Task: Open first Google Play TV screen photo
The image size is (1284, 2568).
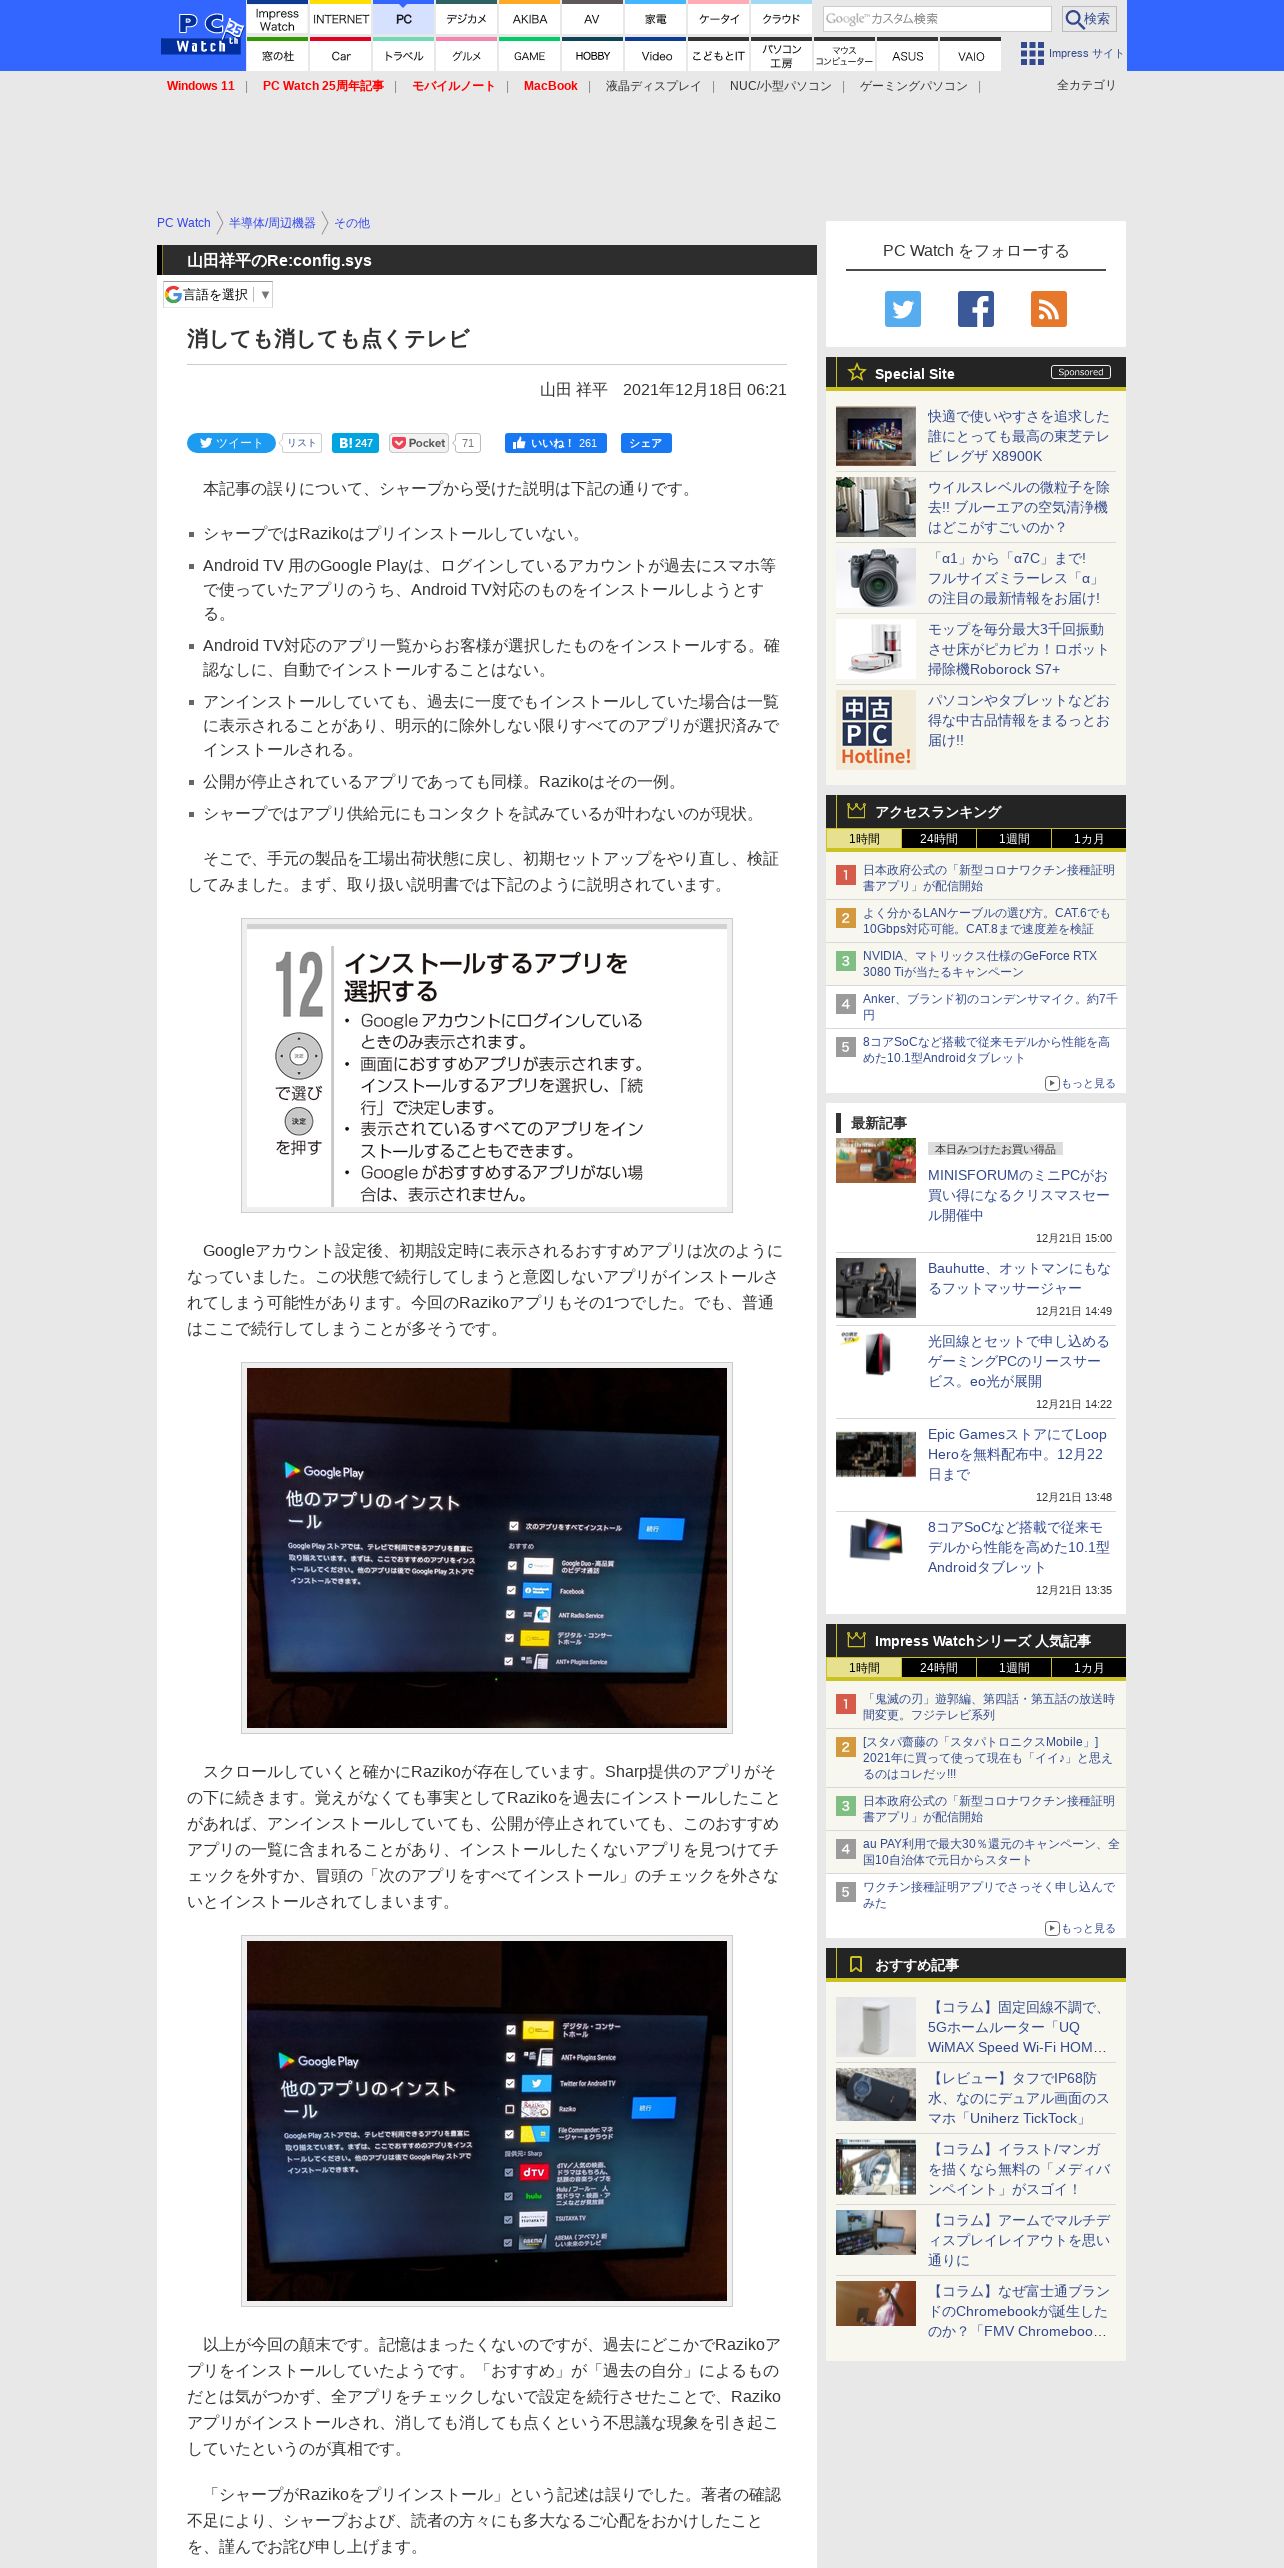Action: click(x=487, y=1548)
